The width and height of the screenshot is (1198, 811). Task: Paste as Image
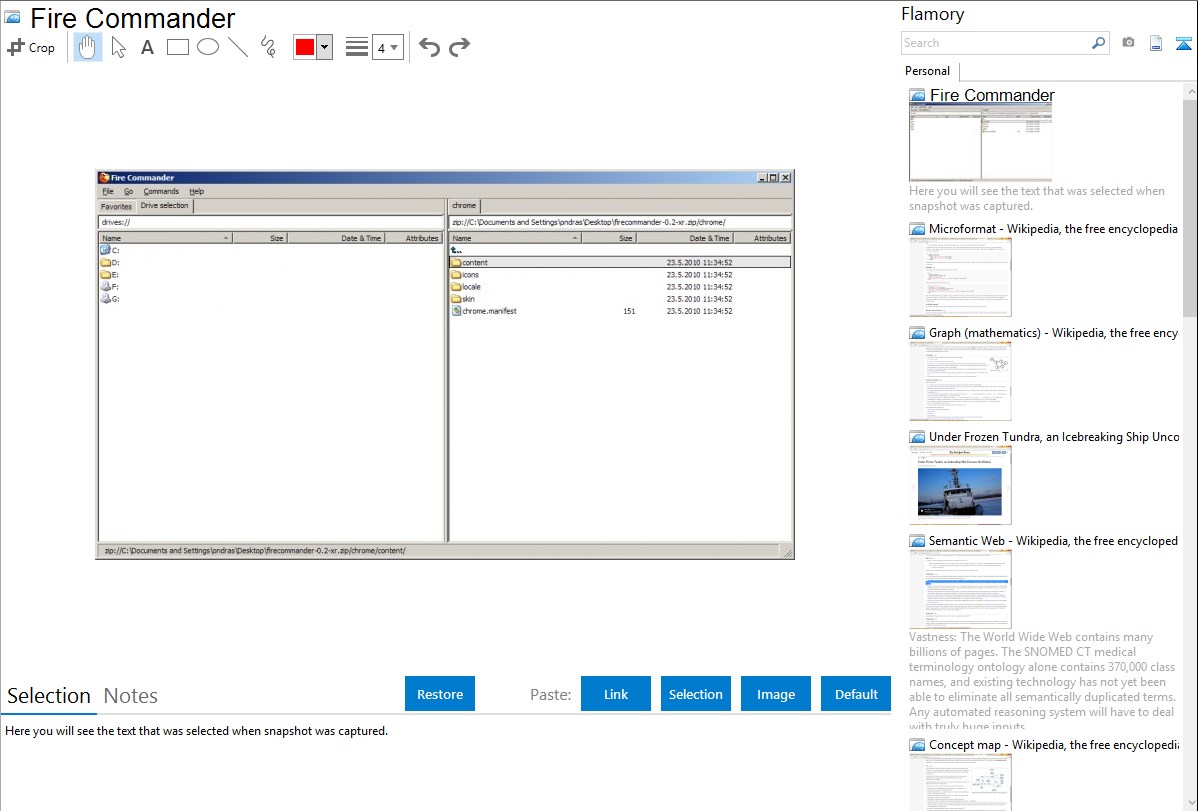[776, 694]
